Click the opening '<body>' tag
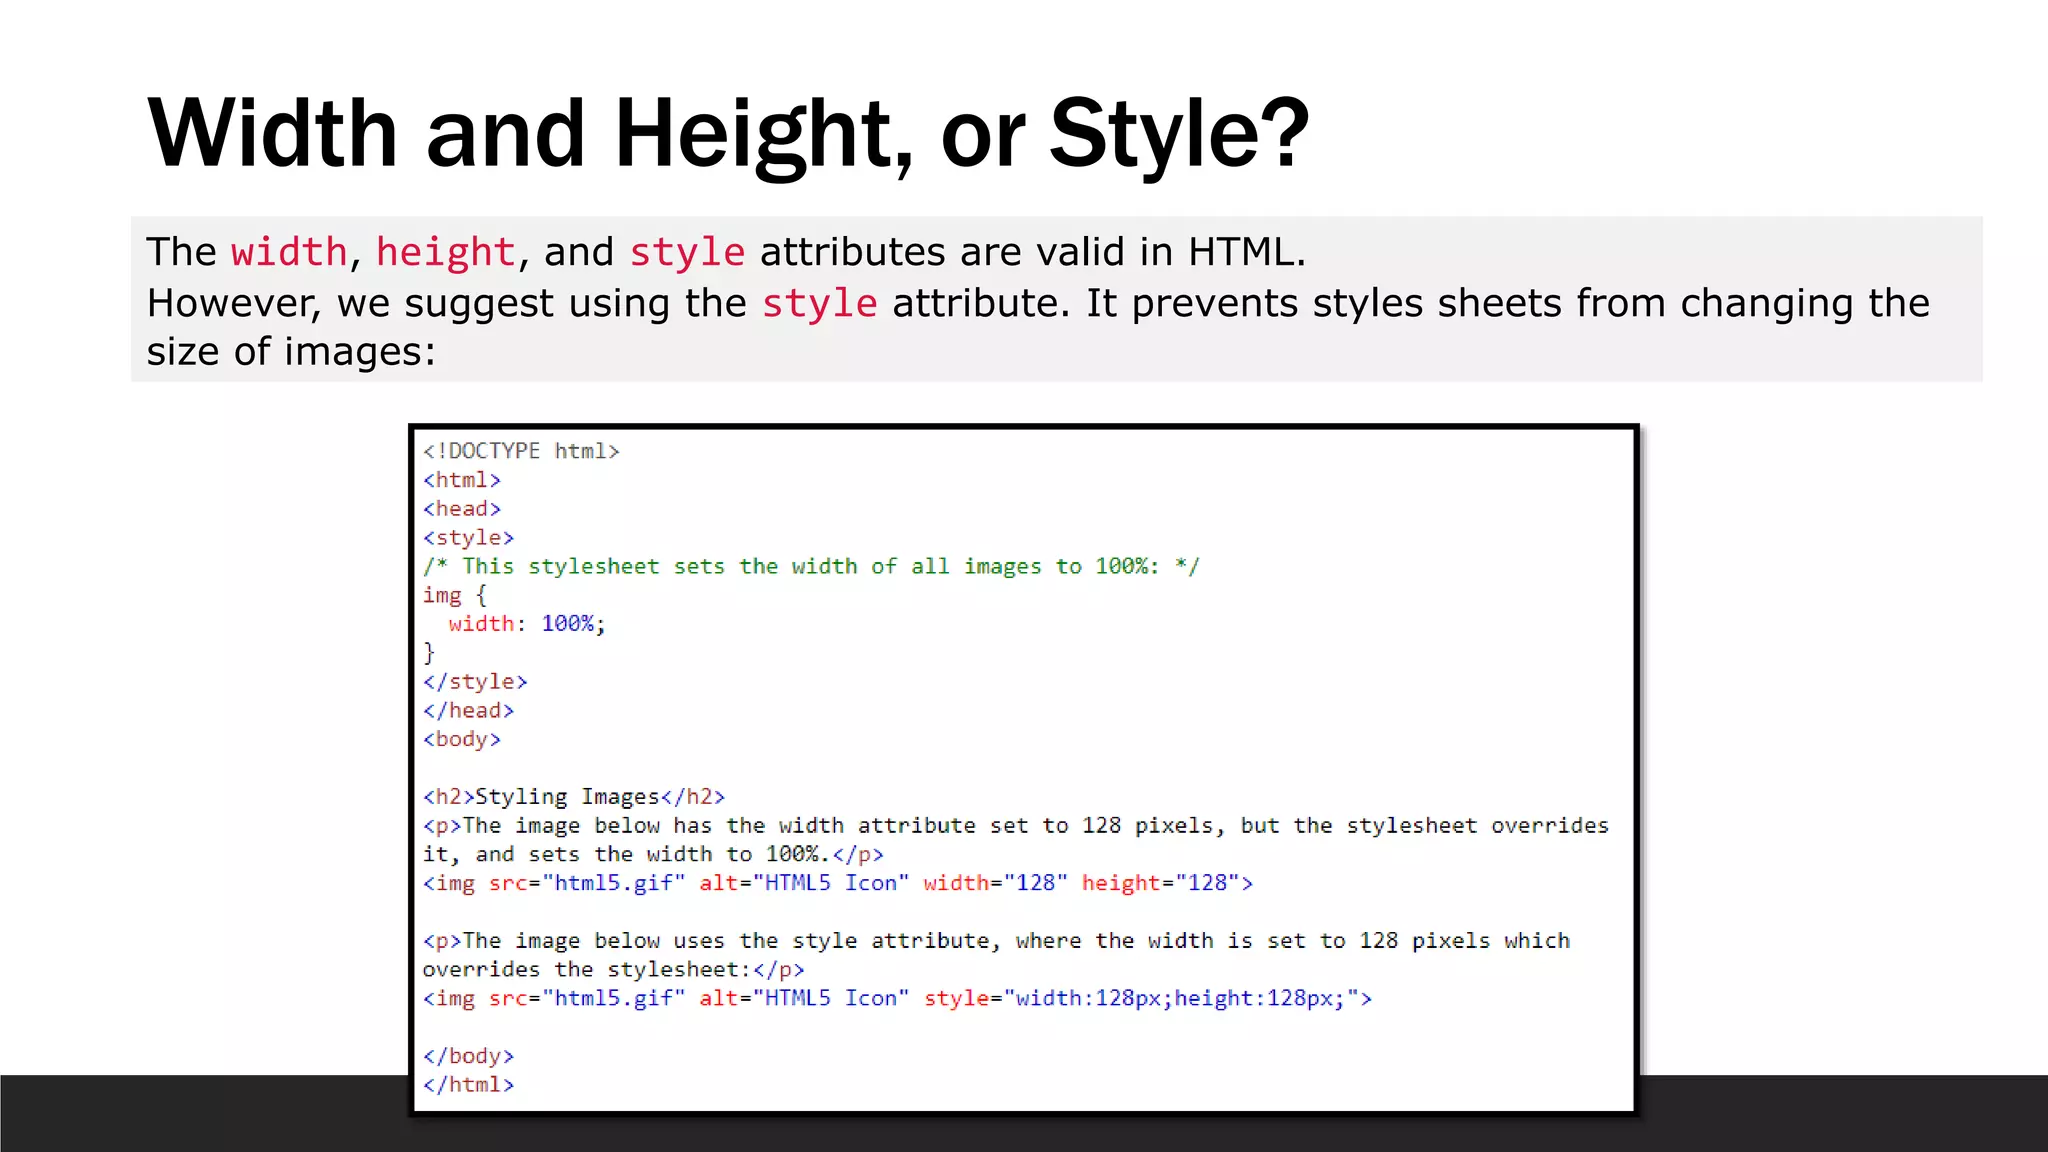 tap(461, 740)
